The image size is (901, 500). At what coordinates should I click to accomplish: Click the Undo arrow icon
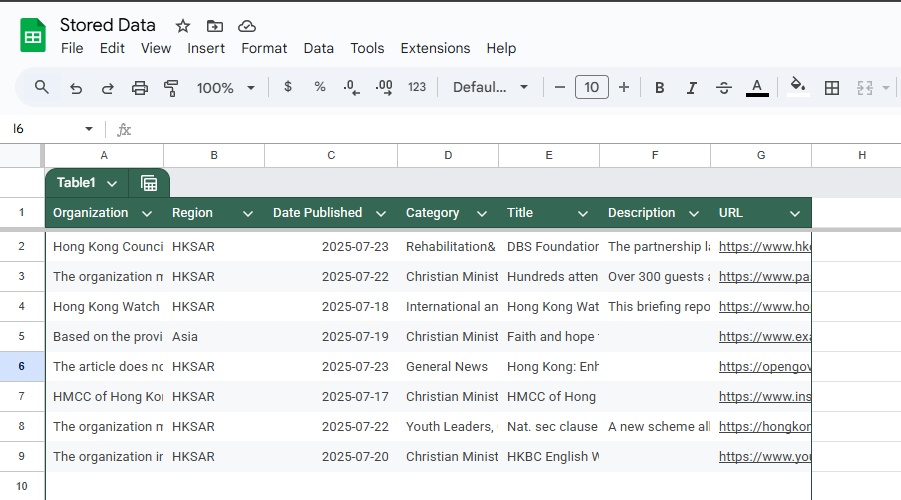coord(76,88)
